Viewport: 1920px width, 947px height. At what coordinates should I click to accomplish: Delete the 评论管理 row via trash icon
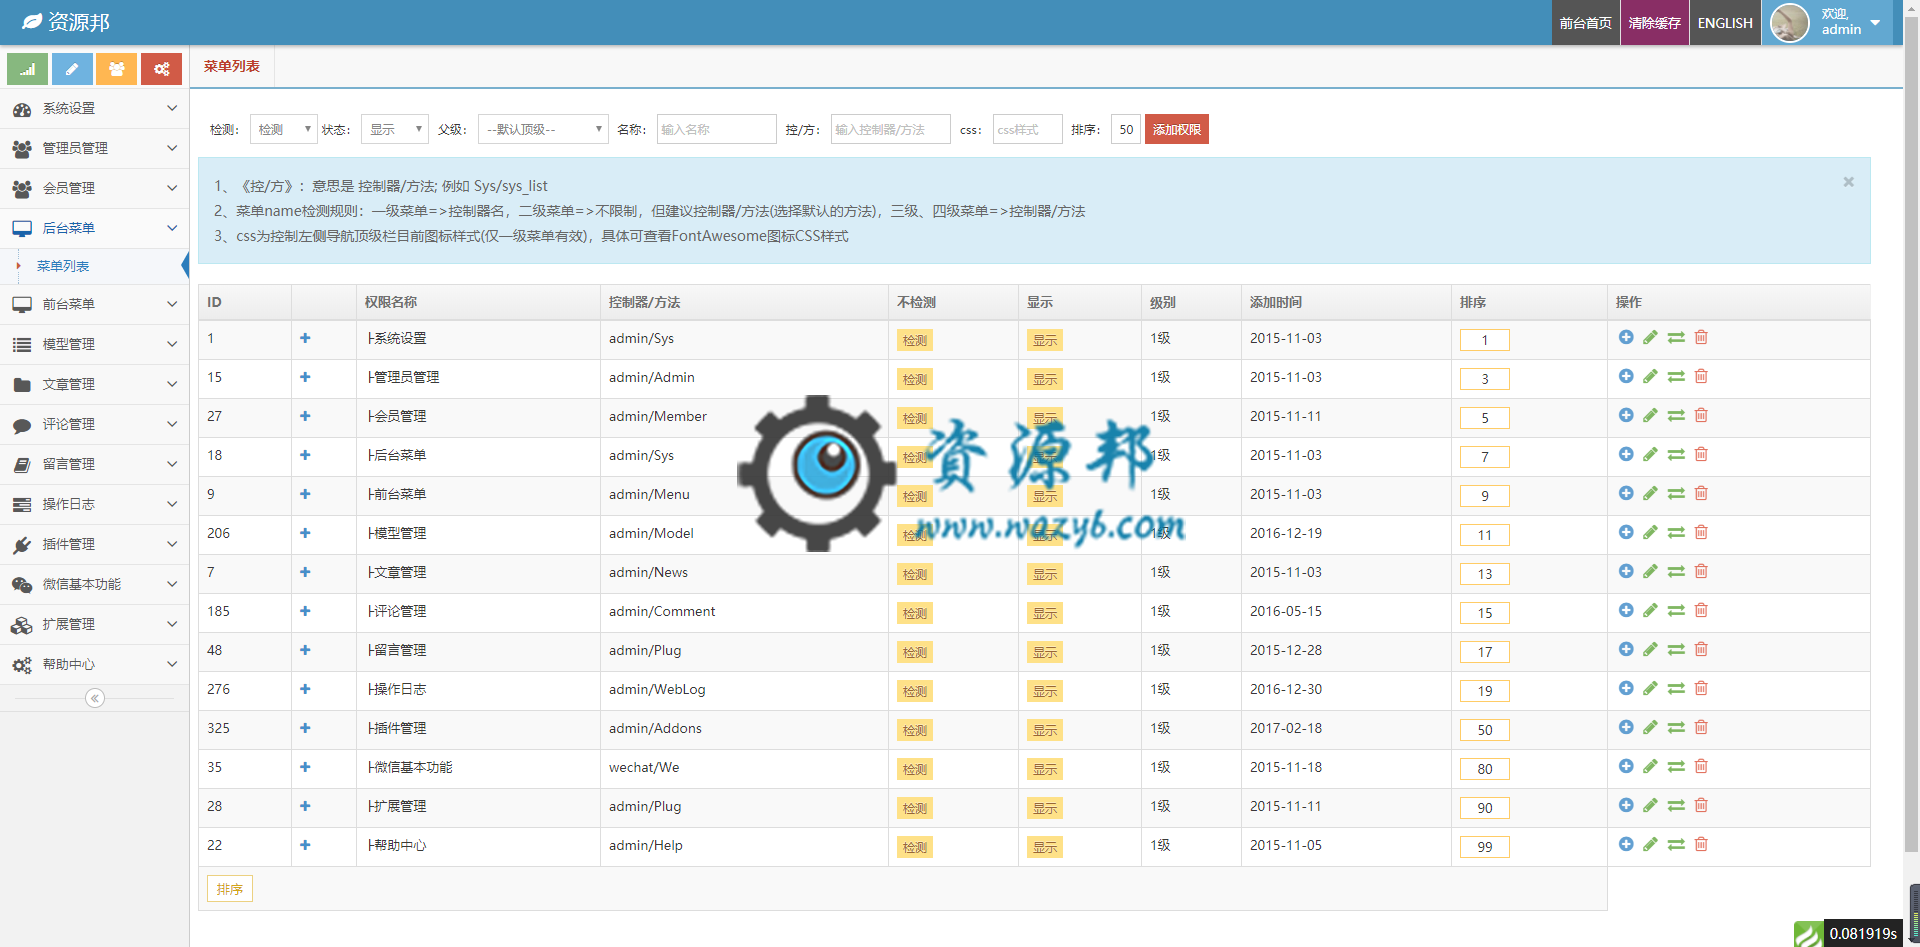pyautogui.click(x=1701, y=610)
